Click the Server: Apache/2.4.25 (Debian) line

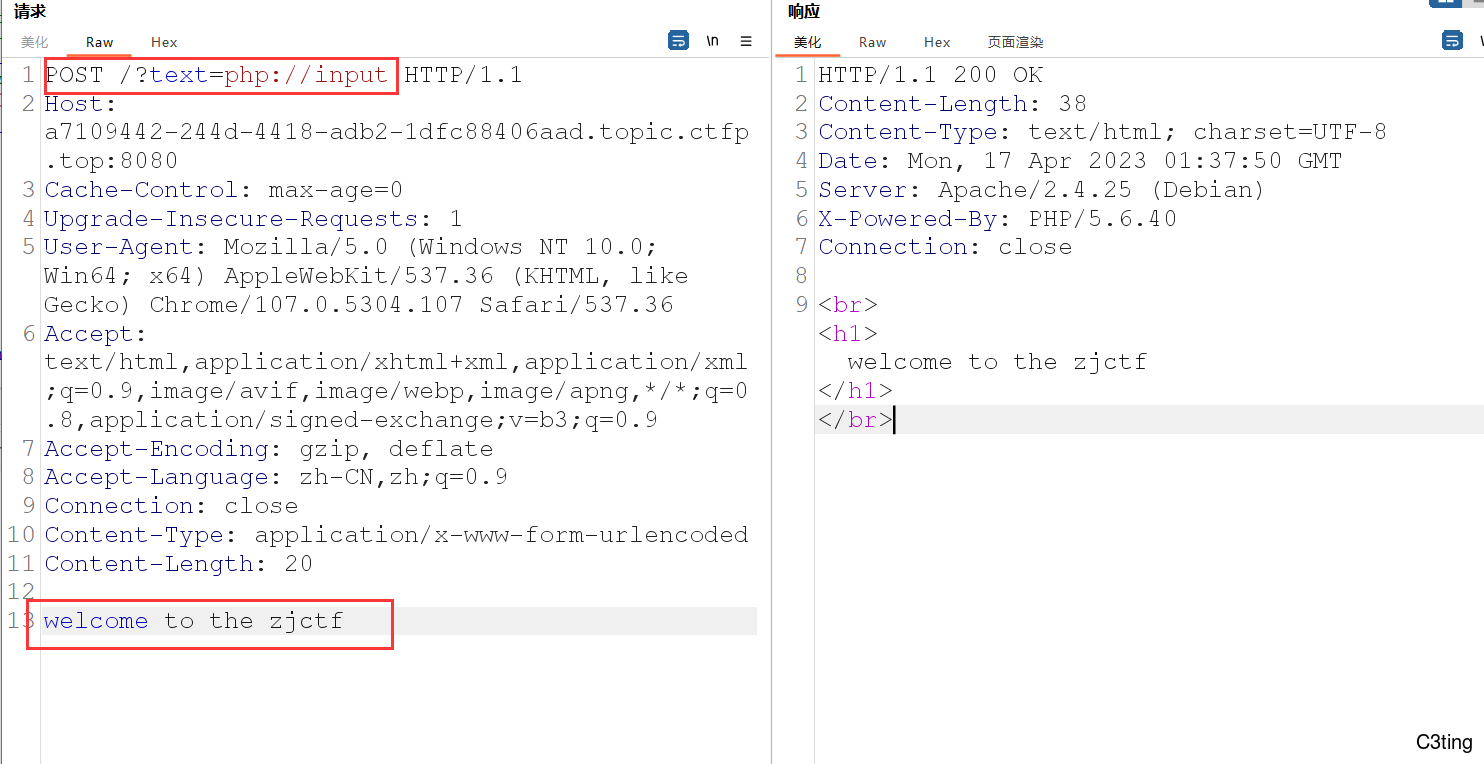(1042, 190)
